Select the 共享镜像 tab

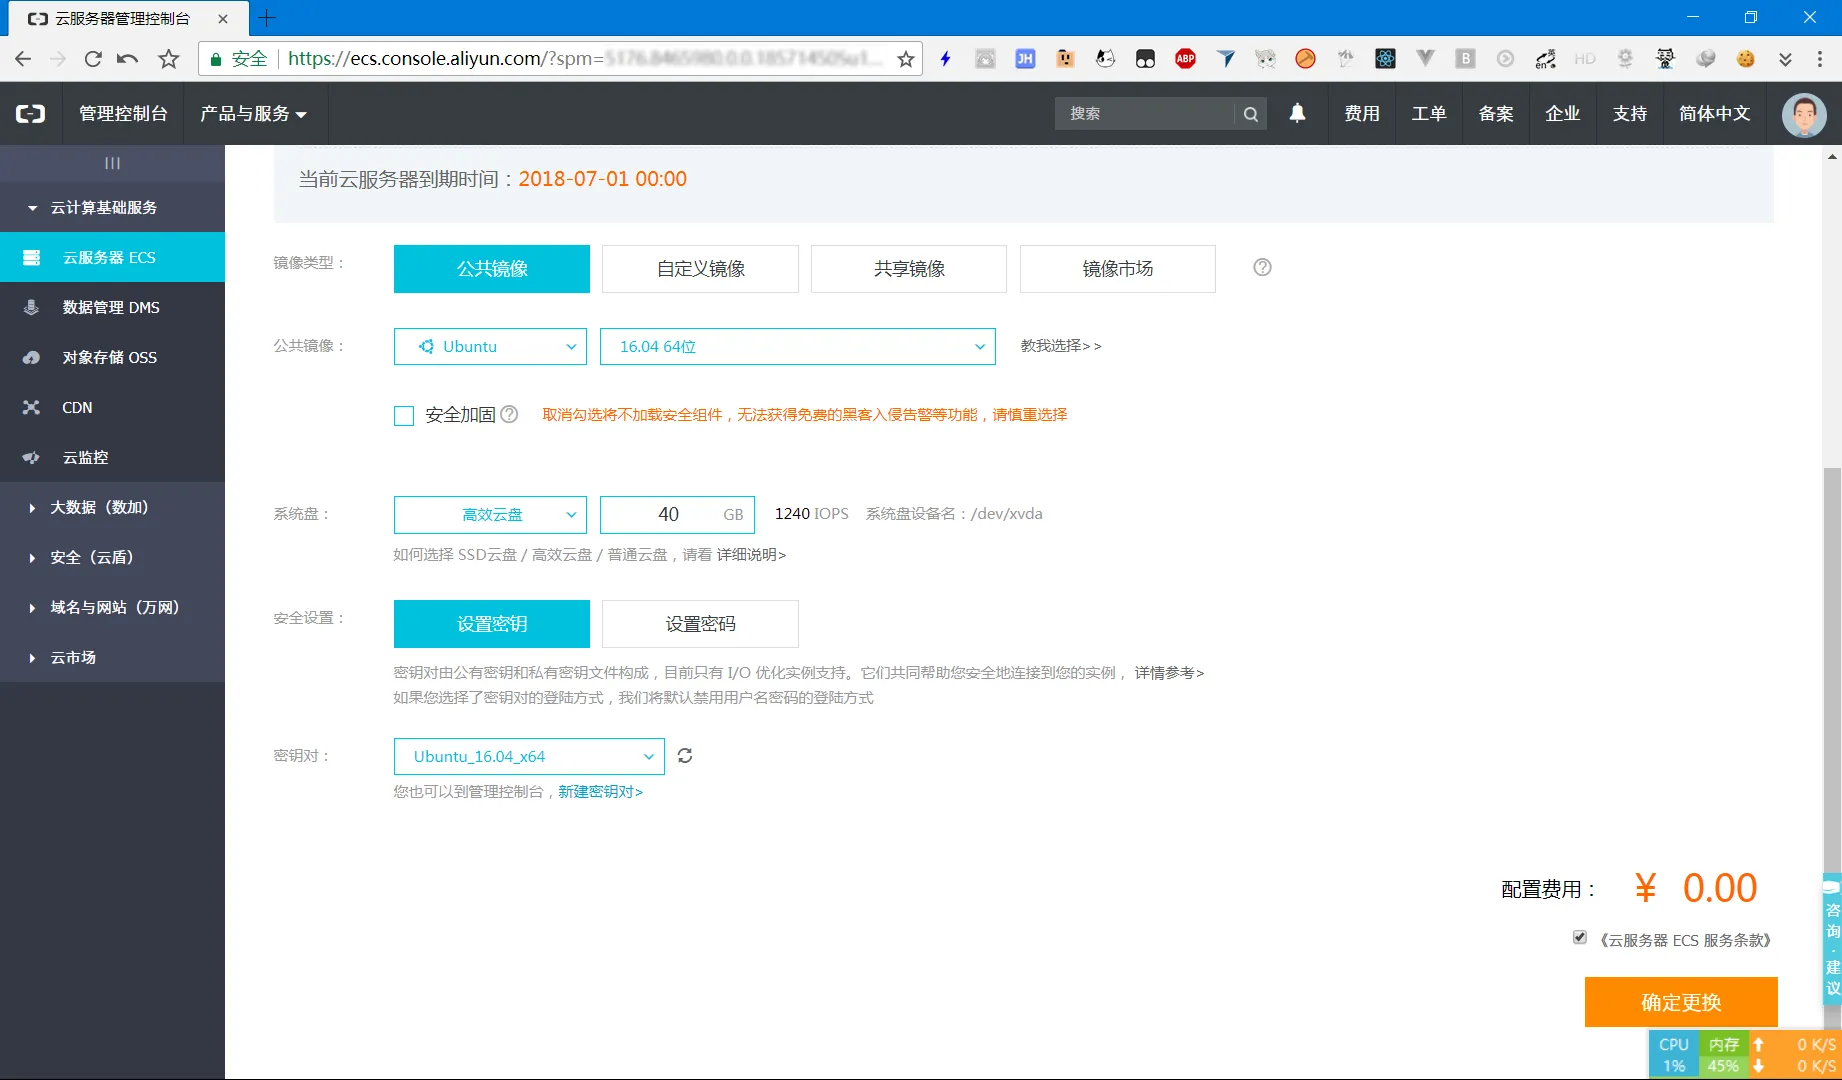click(909, 269)
